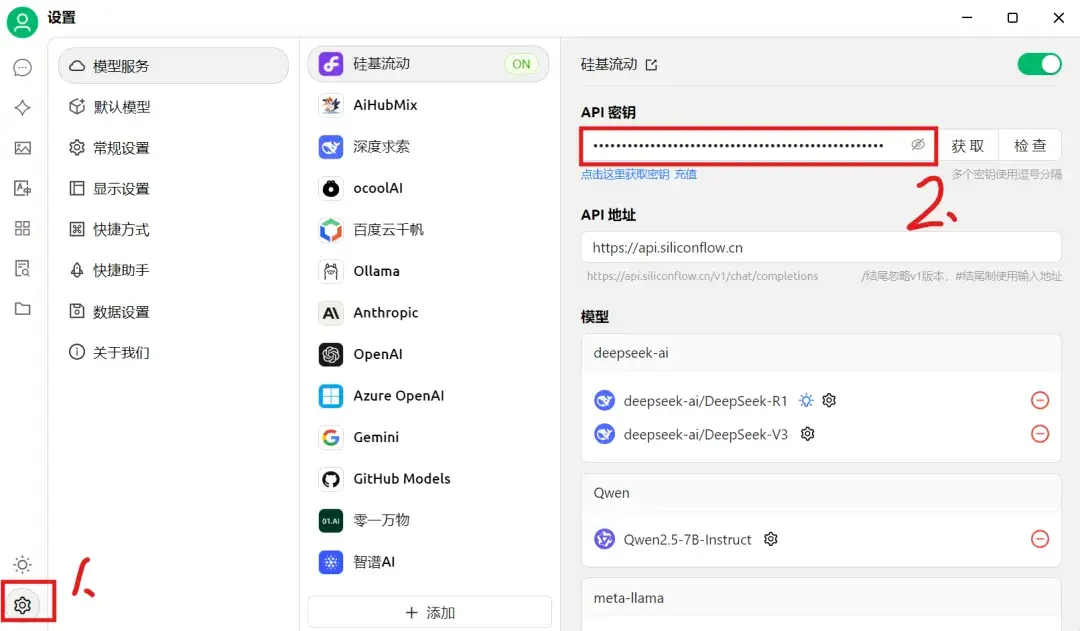
Task: Open 数据设置 settings menu
Action: click(174, 311)
